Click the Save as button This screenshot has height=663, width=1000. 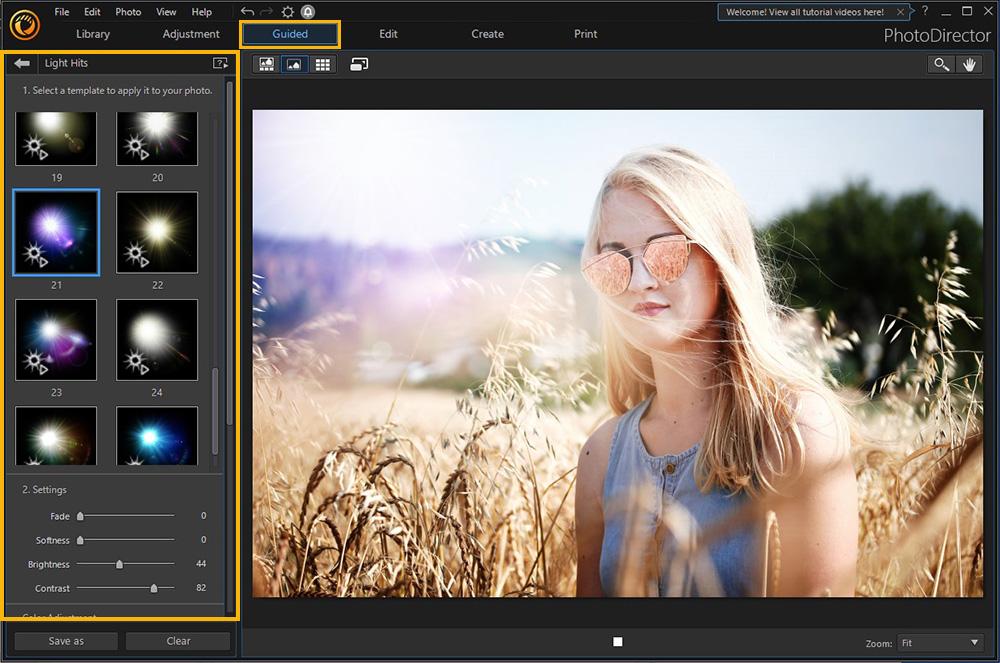(66, 641)
